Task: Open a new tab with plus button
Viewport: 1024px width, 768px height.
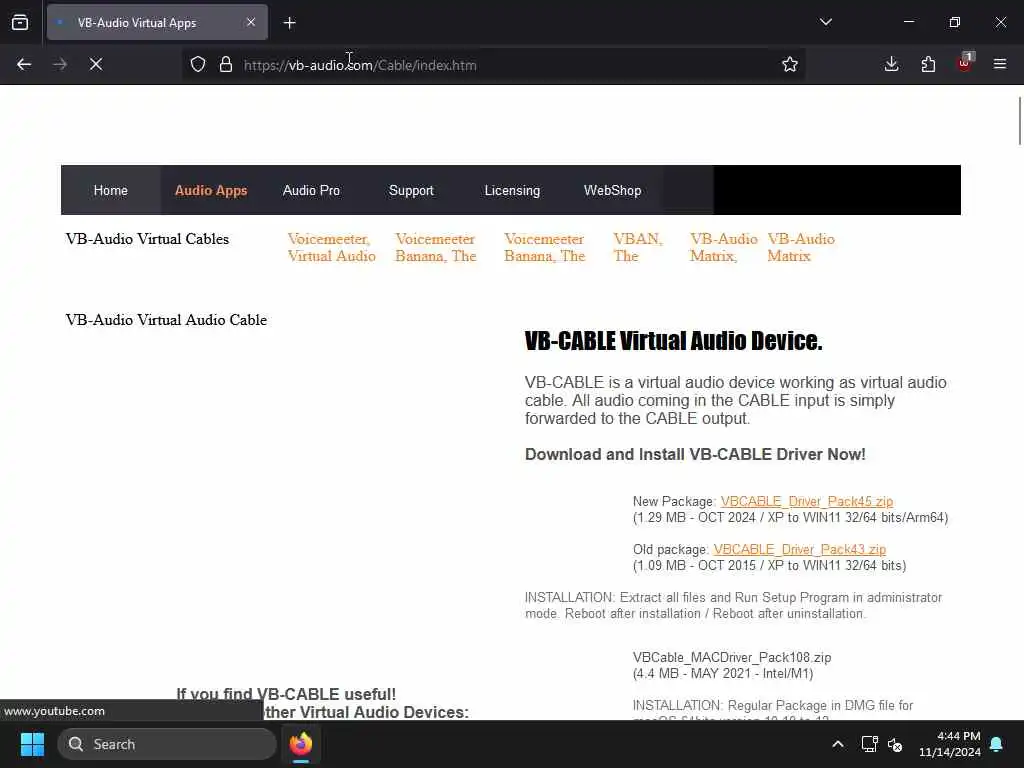Action: point(289,23)
